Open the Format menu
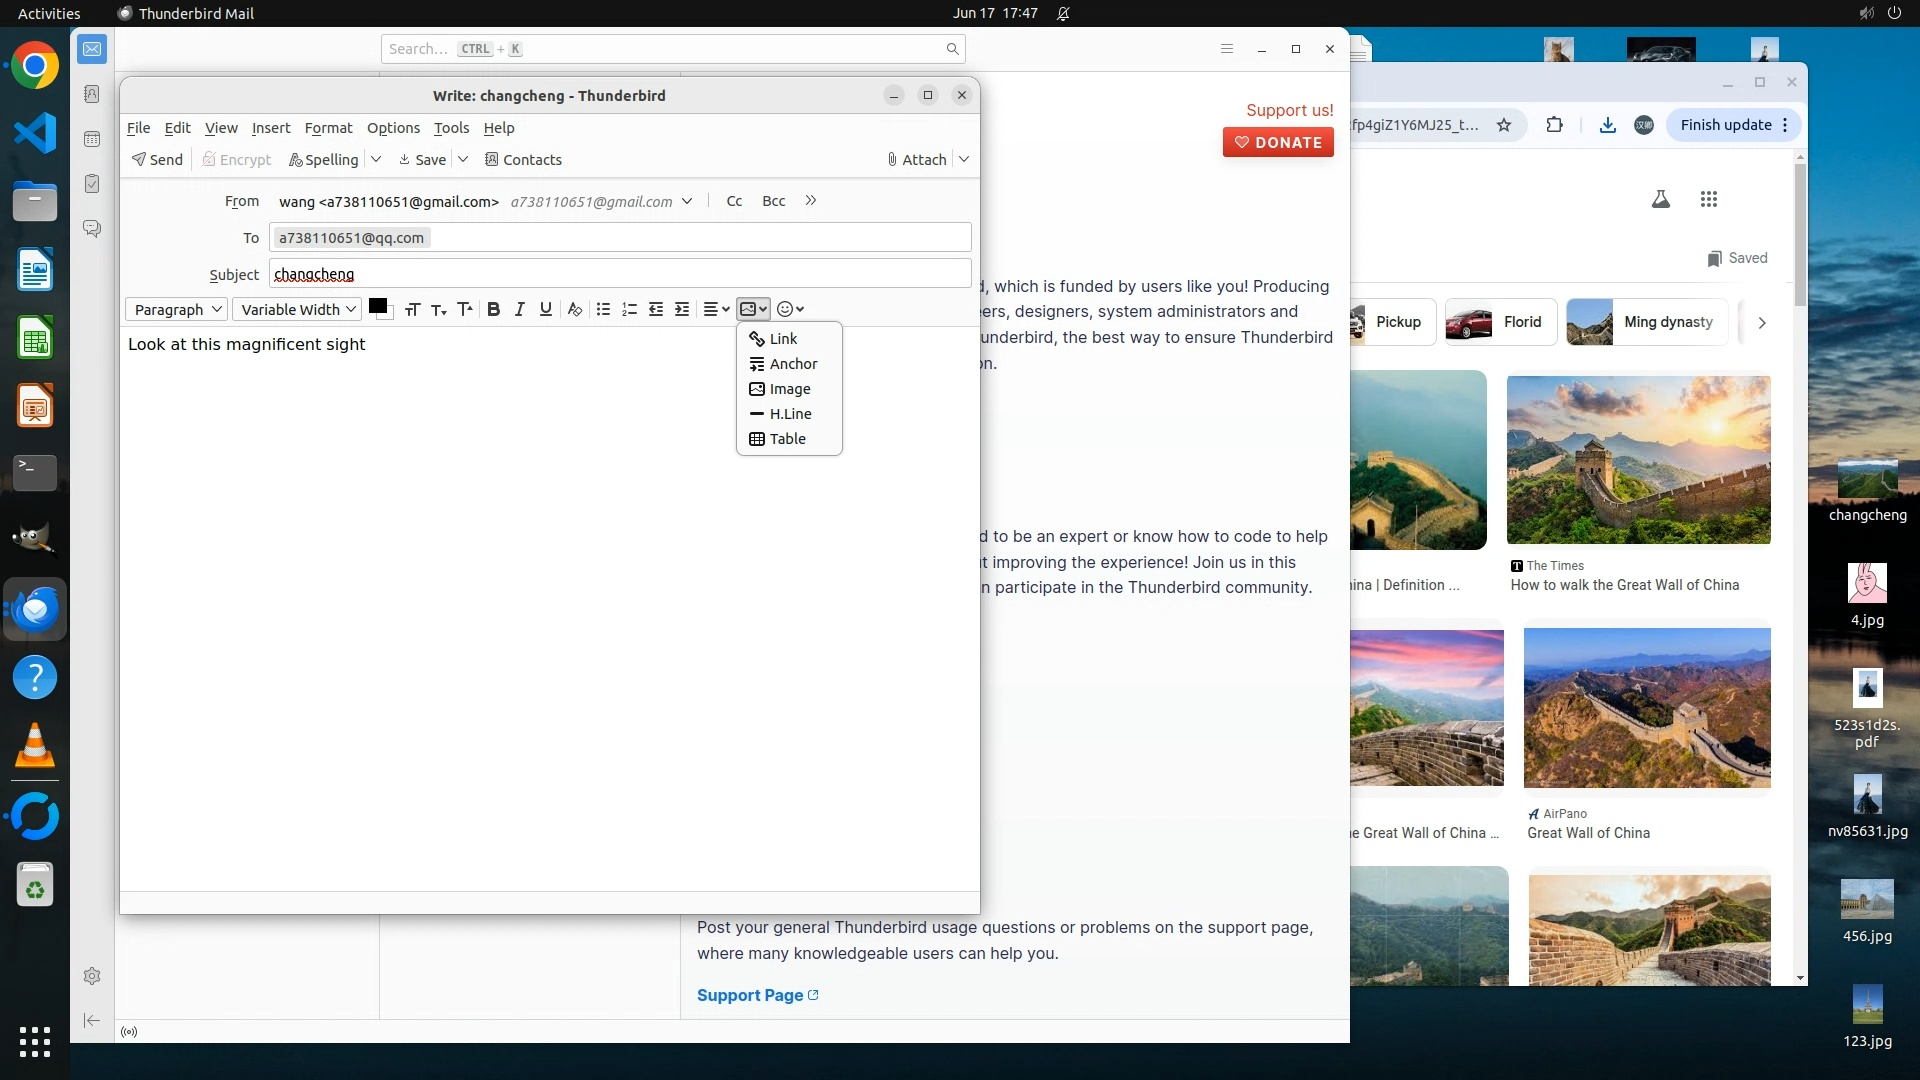The height and width of the screenshot is (1080, 1920). point(328,128)
